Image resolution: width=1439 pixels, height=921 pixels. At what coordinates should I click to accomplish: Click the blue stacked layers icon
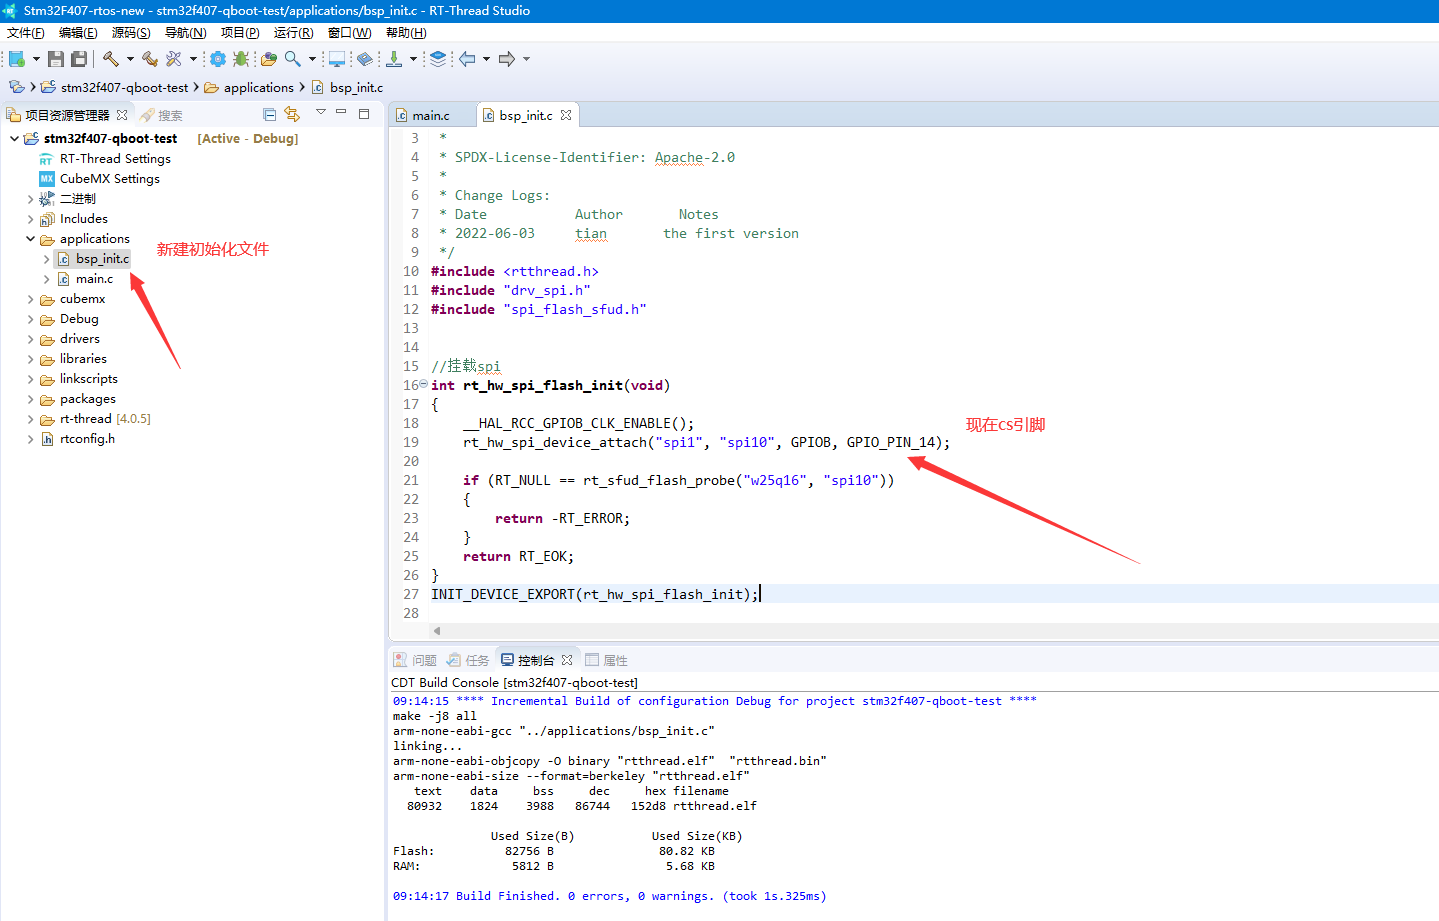[438, 59]
